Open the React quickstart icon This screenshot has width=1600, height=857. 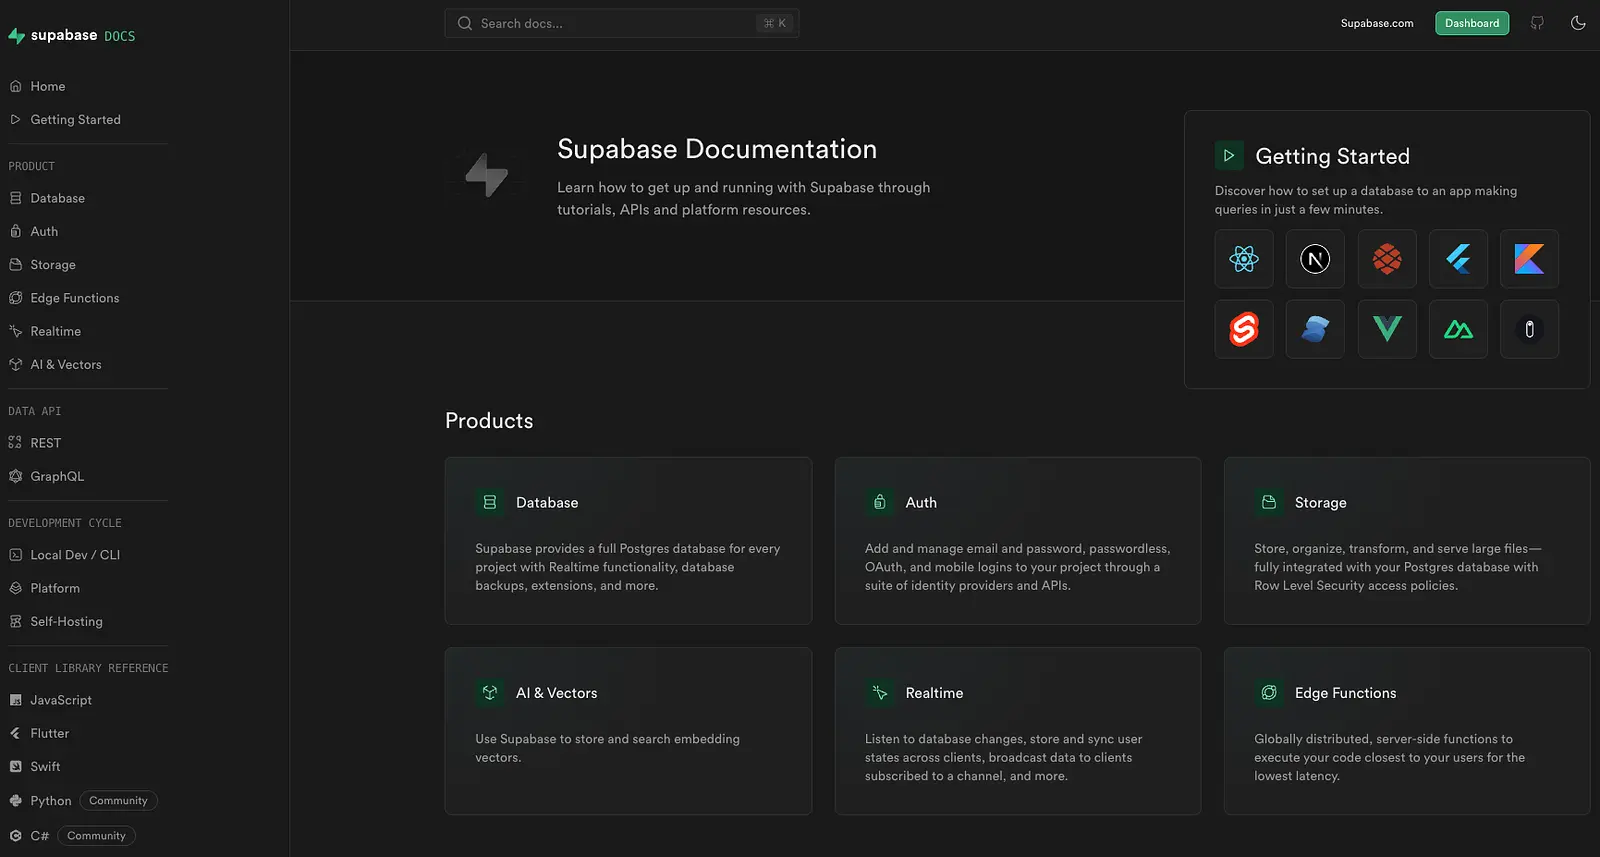(1244, 259)
